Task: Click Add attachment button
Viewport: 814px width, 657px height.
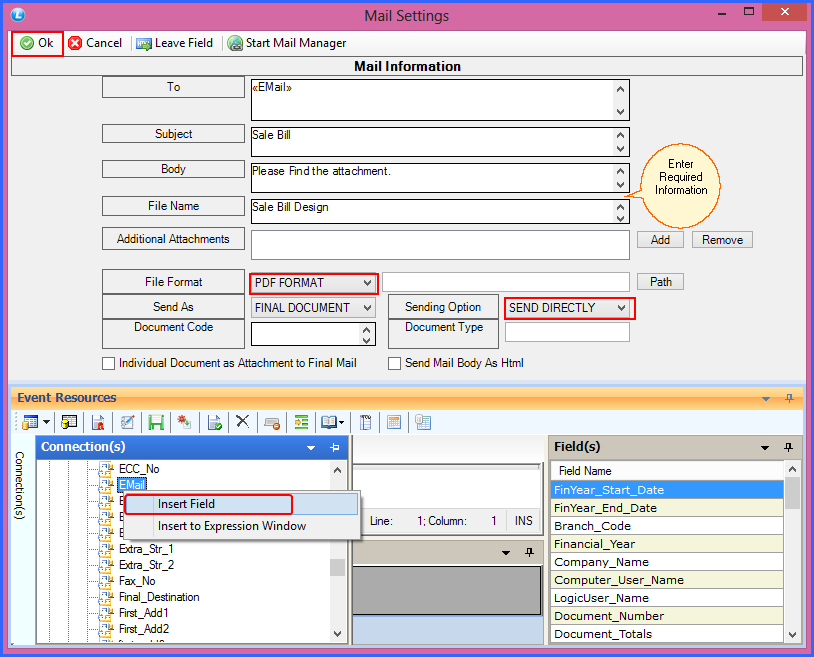Action: click(x=660, y=240)
